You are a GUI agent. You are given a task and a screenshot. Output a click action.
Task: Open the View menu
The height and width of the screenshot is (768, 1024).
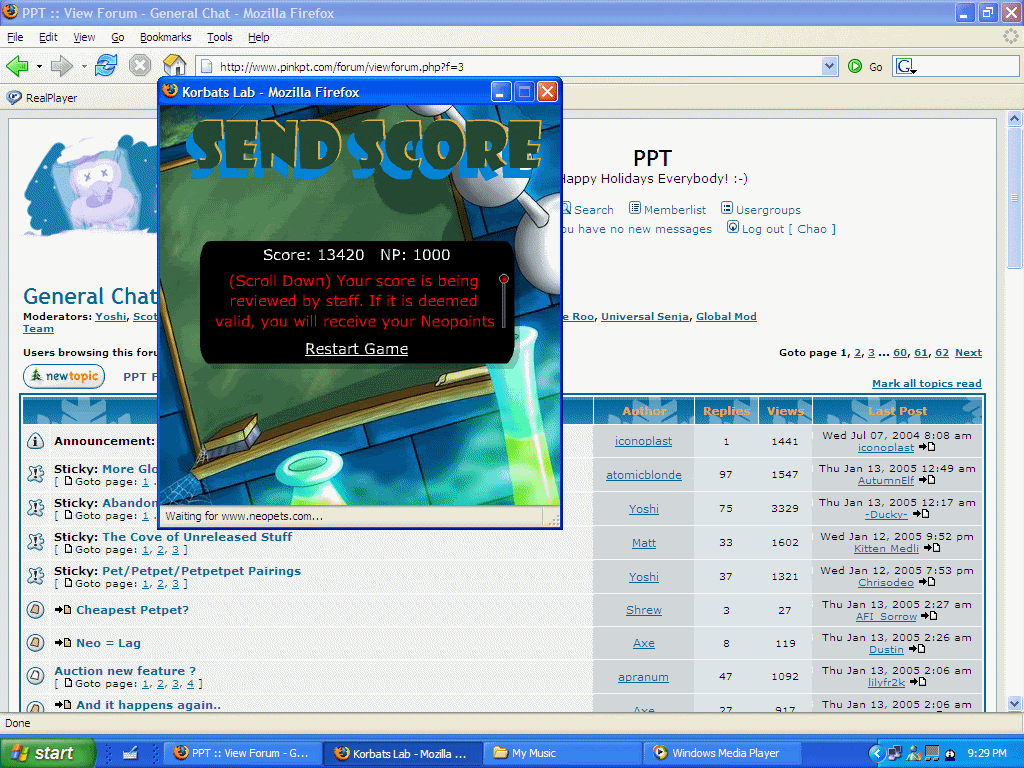[84, 37]
